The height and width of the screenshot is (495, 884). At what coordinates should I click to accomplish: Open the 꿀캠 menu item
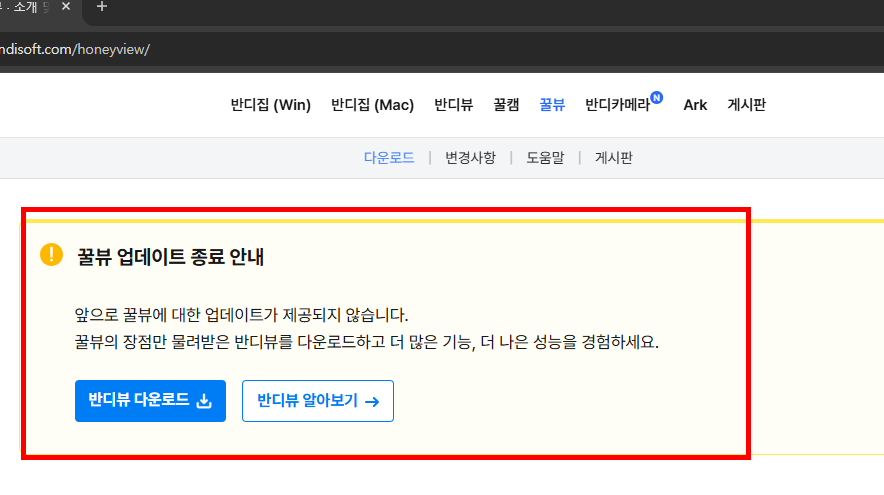click(x=506, y=105)
